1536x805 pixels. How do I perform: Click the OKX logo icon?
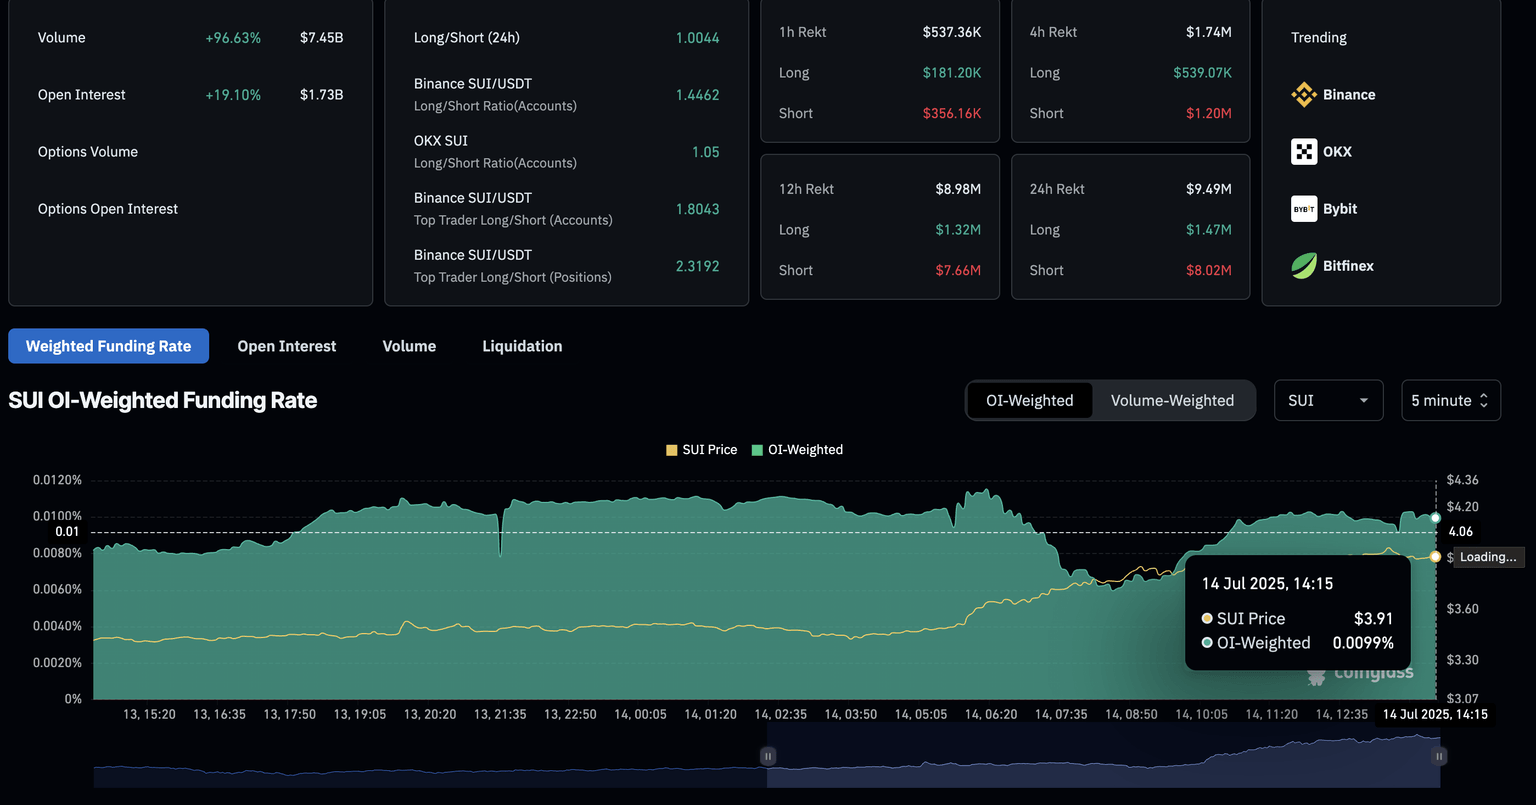1304,152
